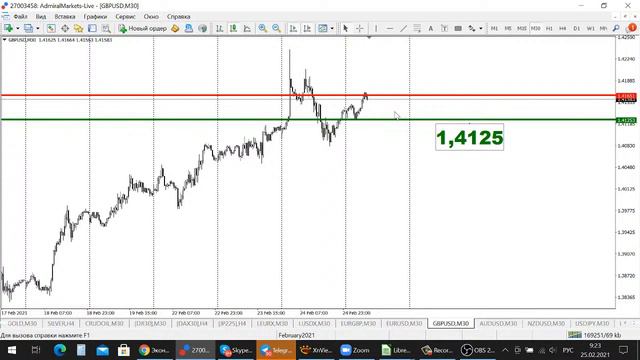Screen dimensions: 640x360
Task: Open a new chart window icon
Action: pyautogui.click(x=8, y=28)
